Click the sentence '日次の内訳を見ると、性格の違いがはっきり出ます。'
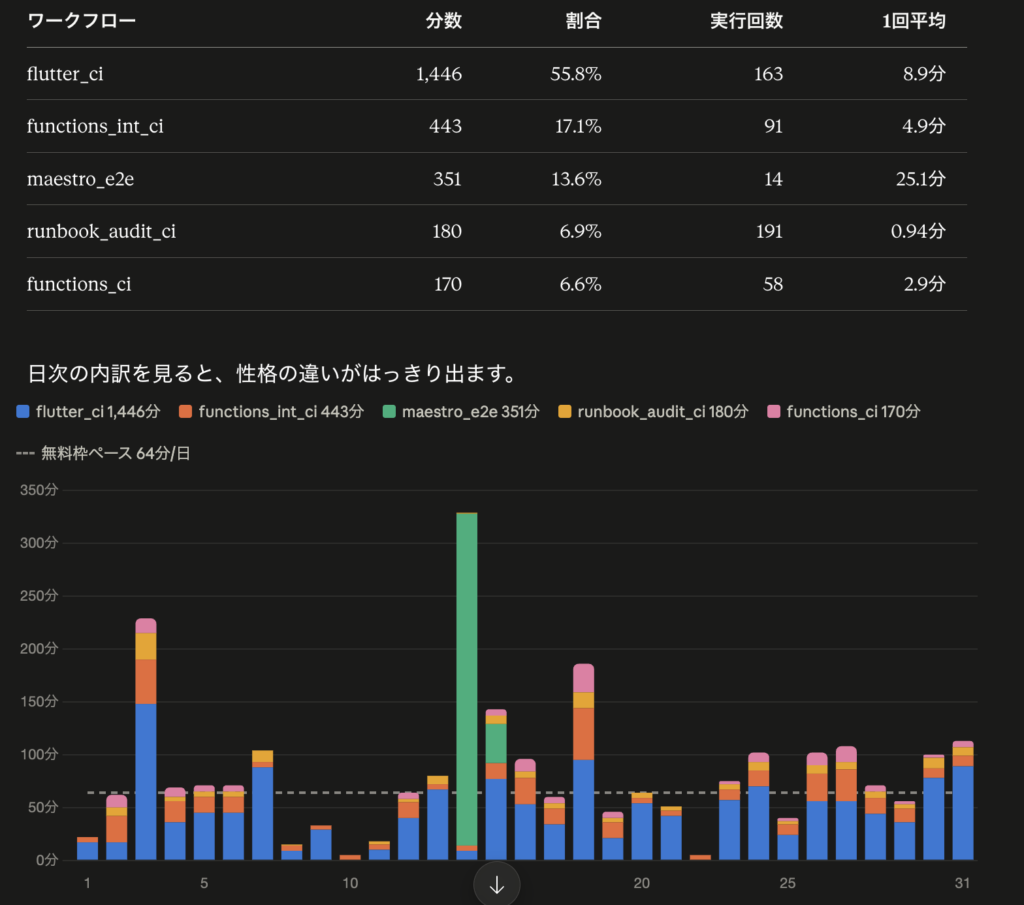1024x905 pixels. tap(274, 373)
